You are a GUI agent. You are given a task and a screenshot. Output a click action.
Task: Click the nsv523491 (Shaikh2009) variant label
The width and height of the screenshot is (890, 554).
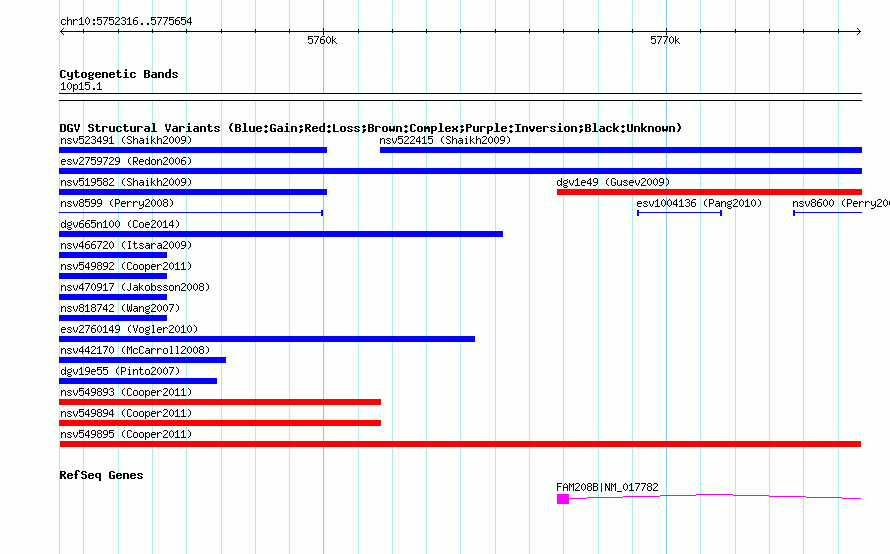pyautogui.click(x=126, y=140)
